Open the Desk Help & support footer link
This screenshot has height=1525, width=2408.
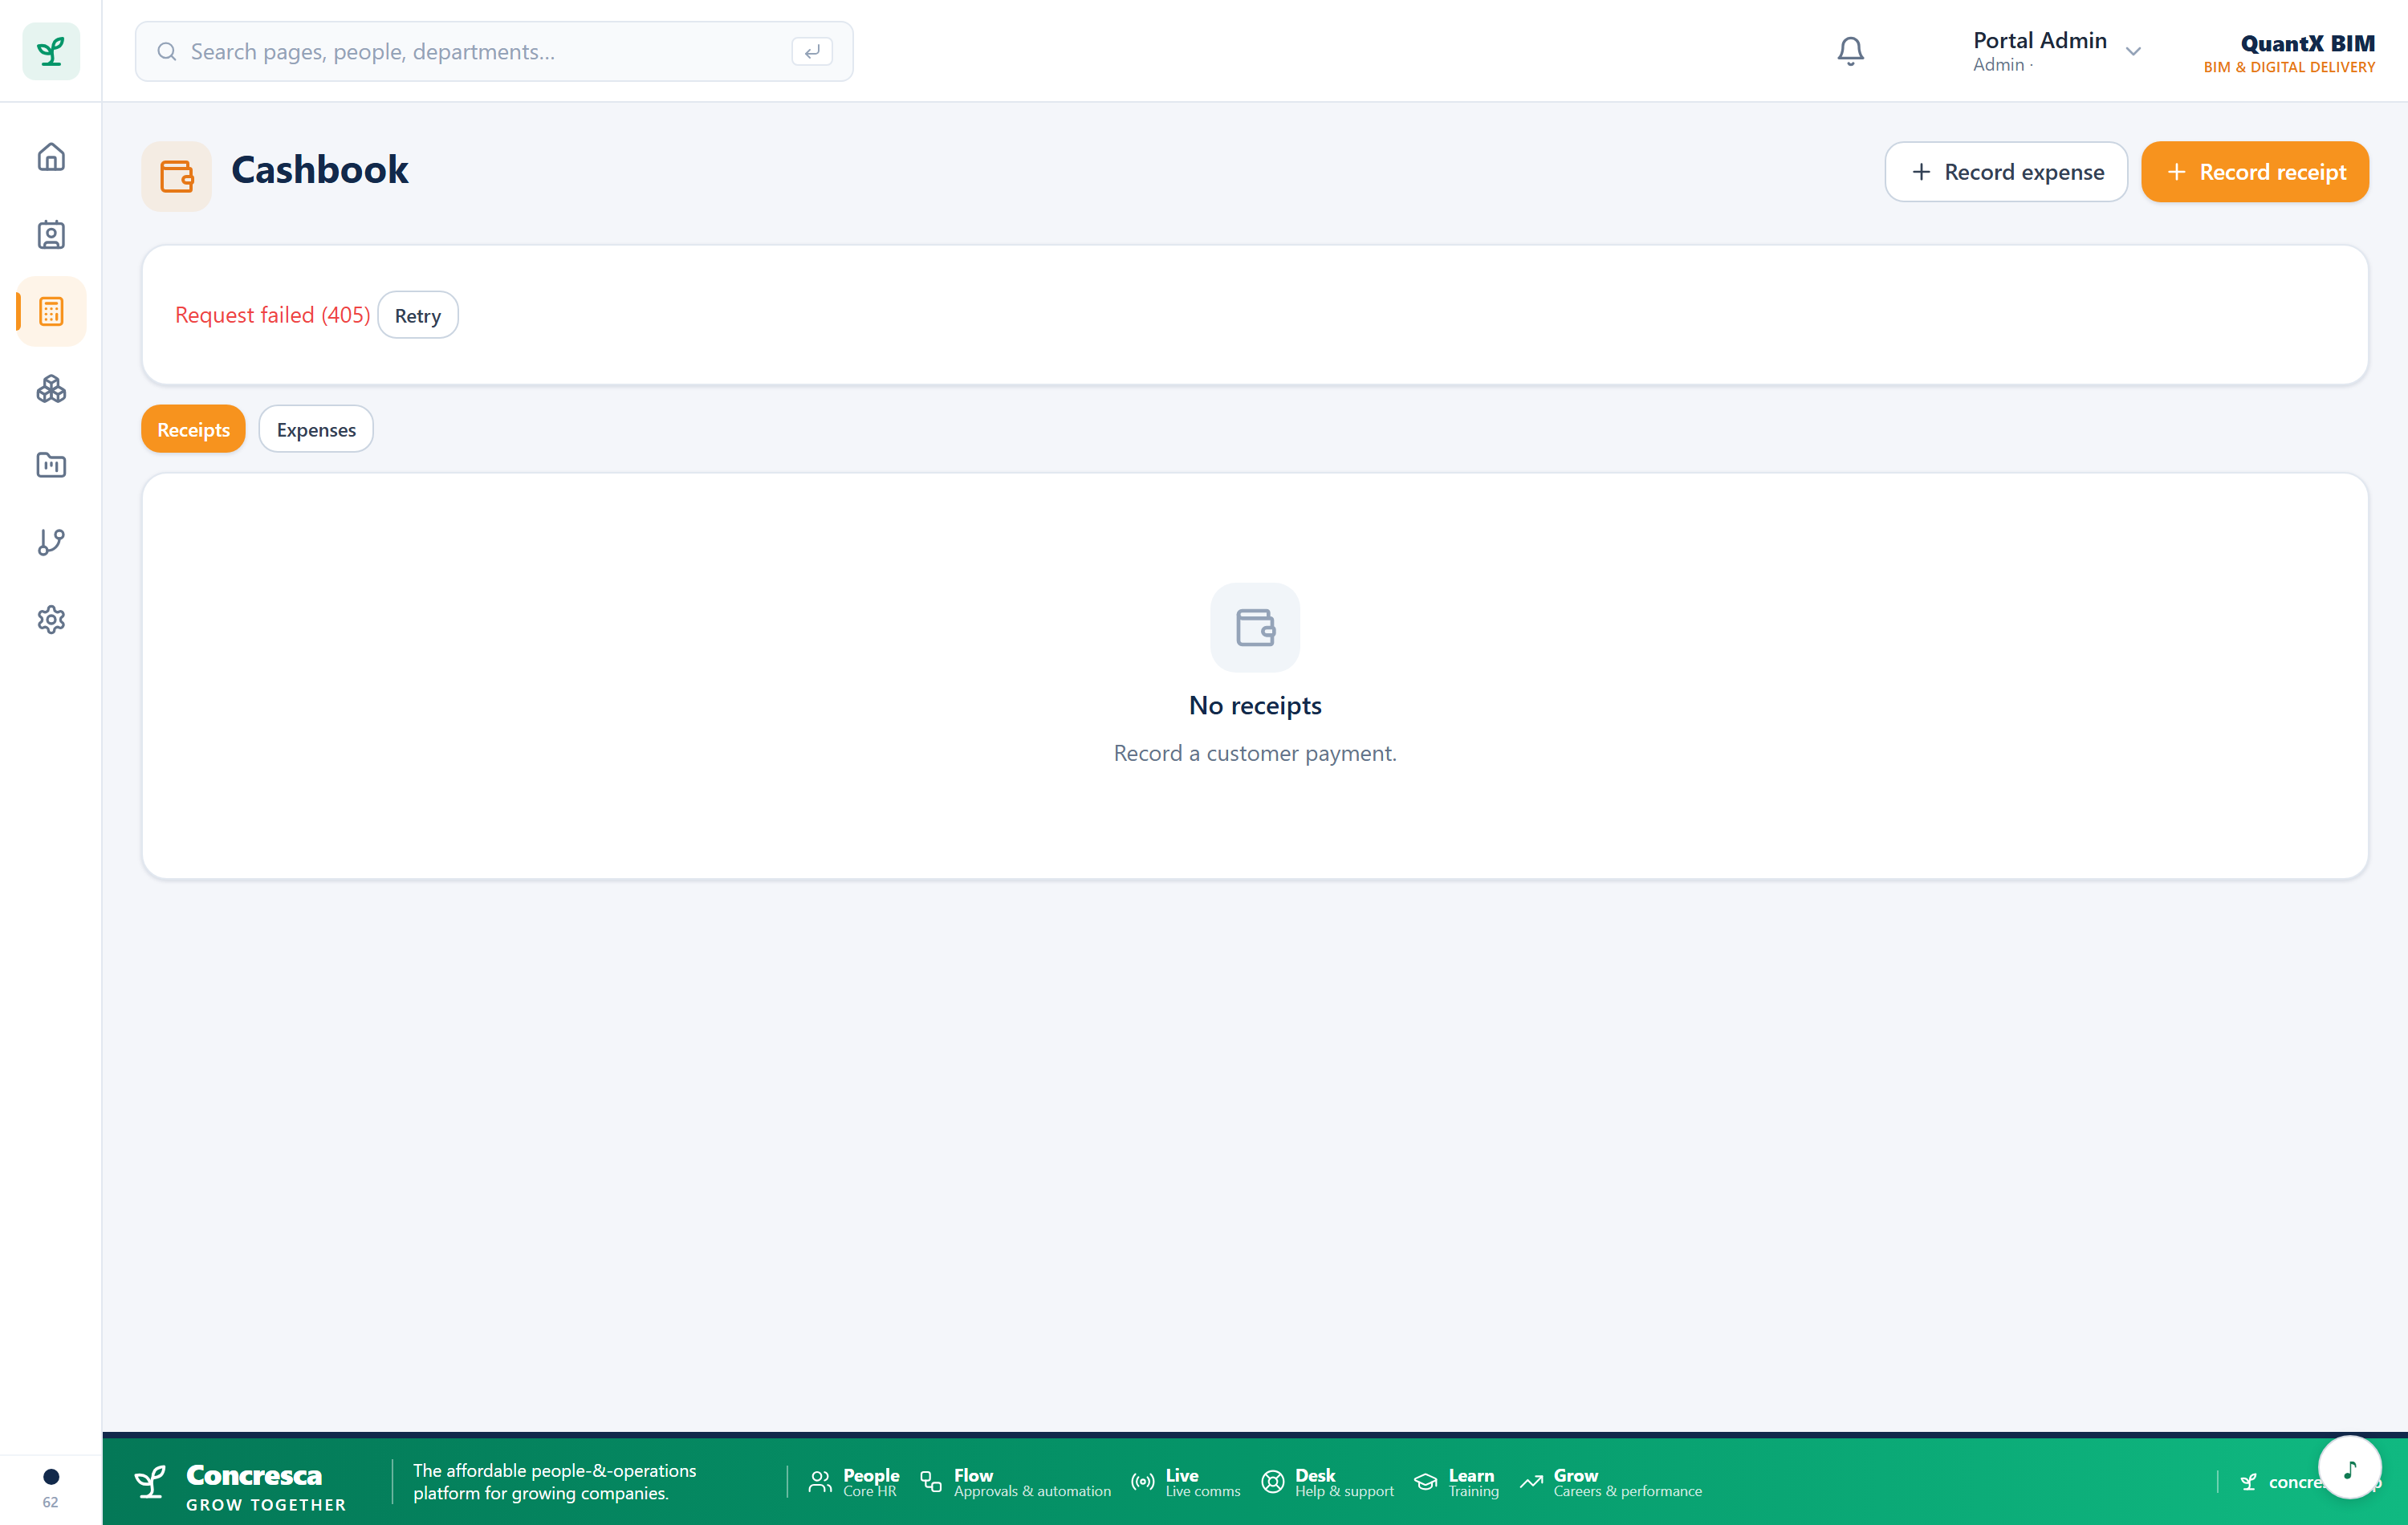pyautogui.click(x=1327, y=1482)
